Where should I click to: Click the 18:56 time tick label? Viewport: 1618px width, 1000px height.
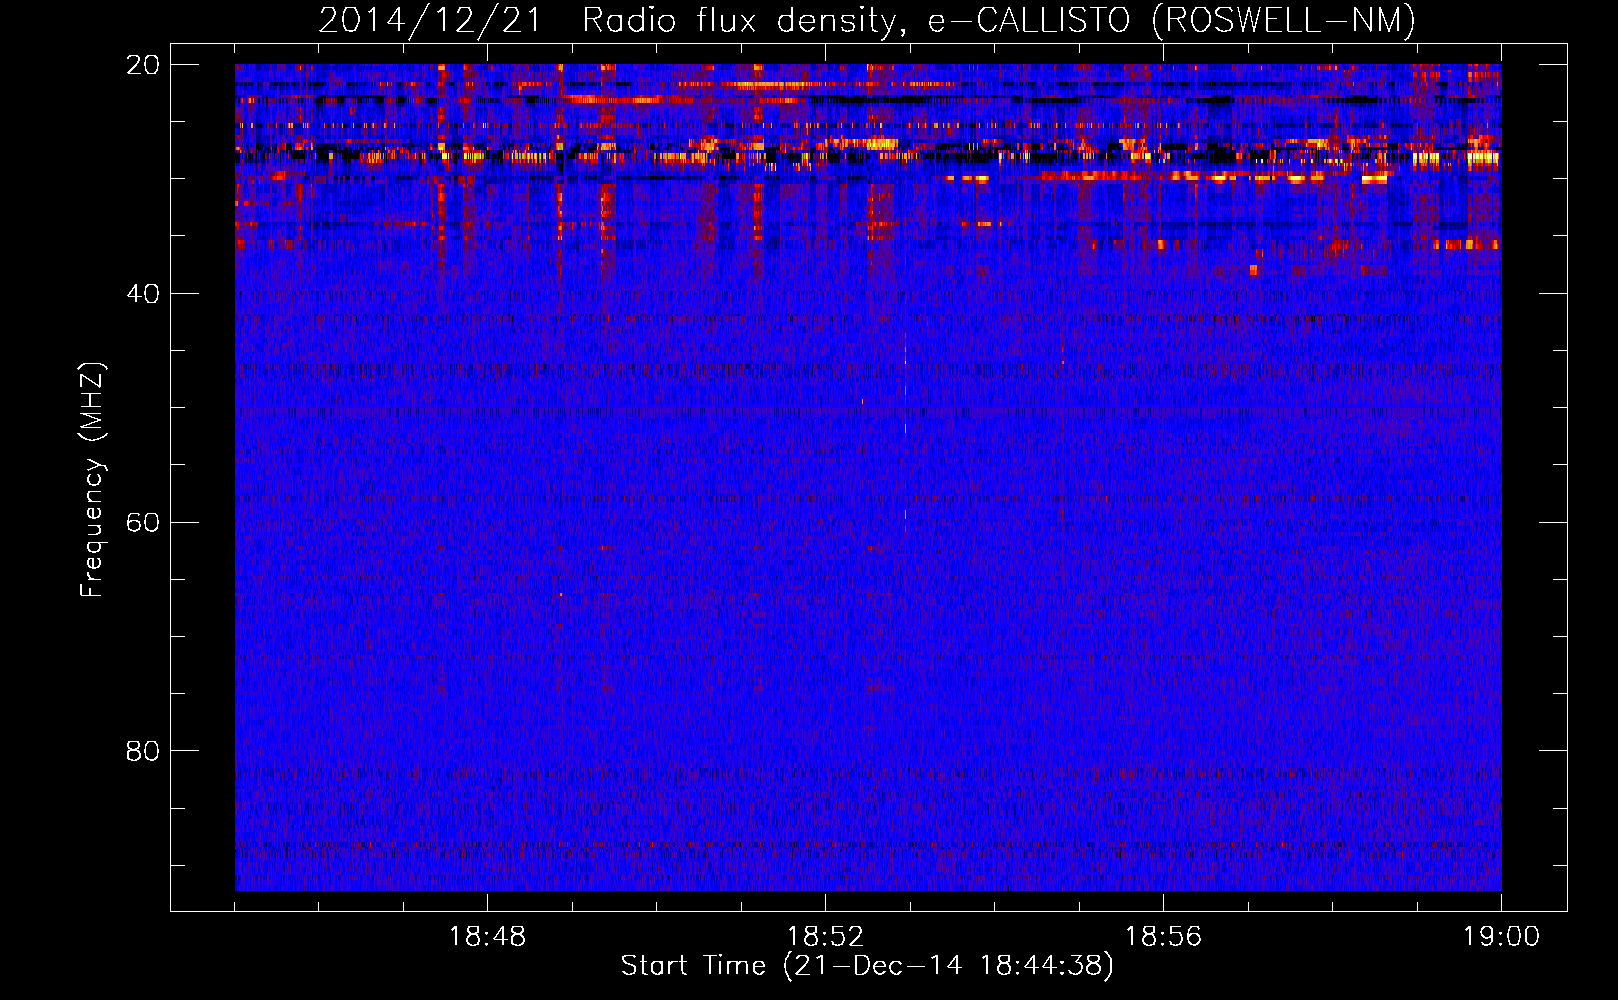click(x=1164, y=937)
